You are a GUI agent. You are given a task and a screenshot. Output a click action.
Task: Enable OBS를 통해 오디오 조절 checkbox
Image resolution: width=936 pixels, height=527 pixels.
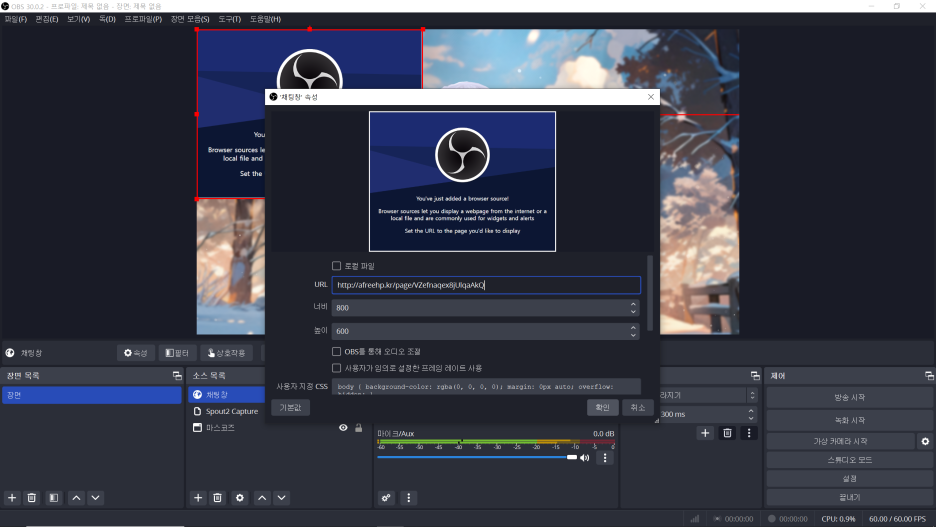(x=337, y=352)
